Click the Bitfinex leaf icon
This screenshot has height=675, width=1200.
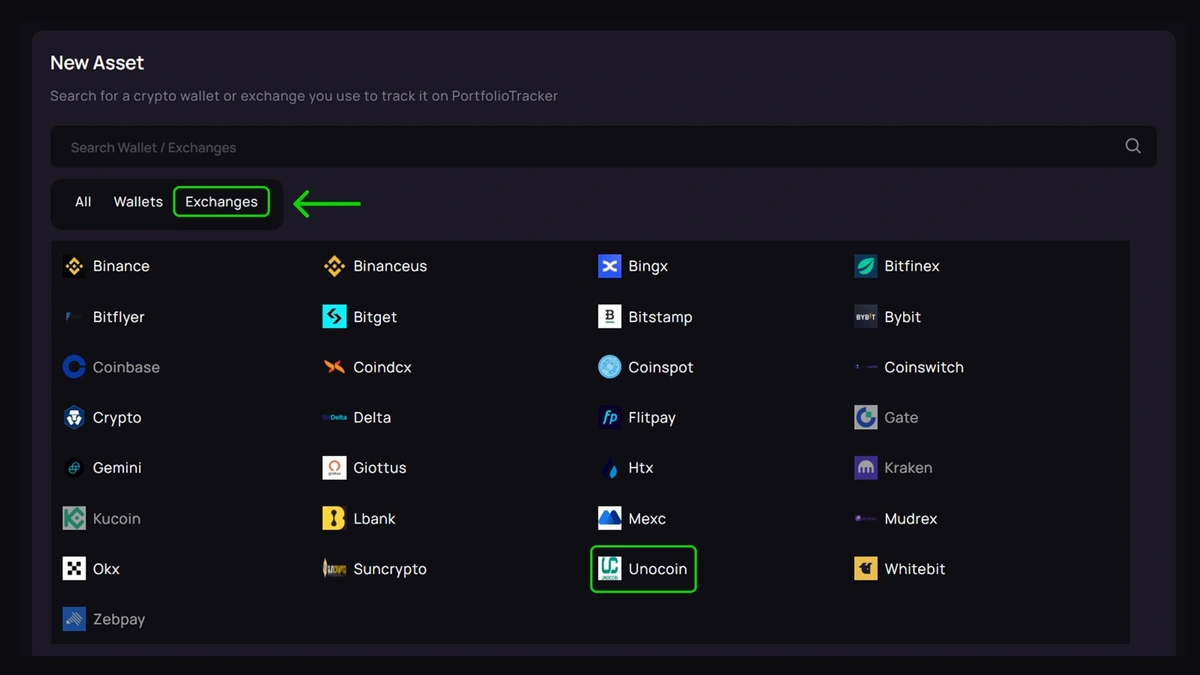pos(866,266)
